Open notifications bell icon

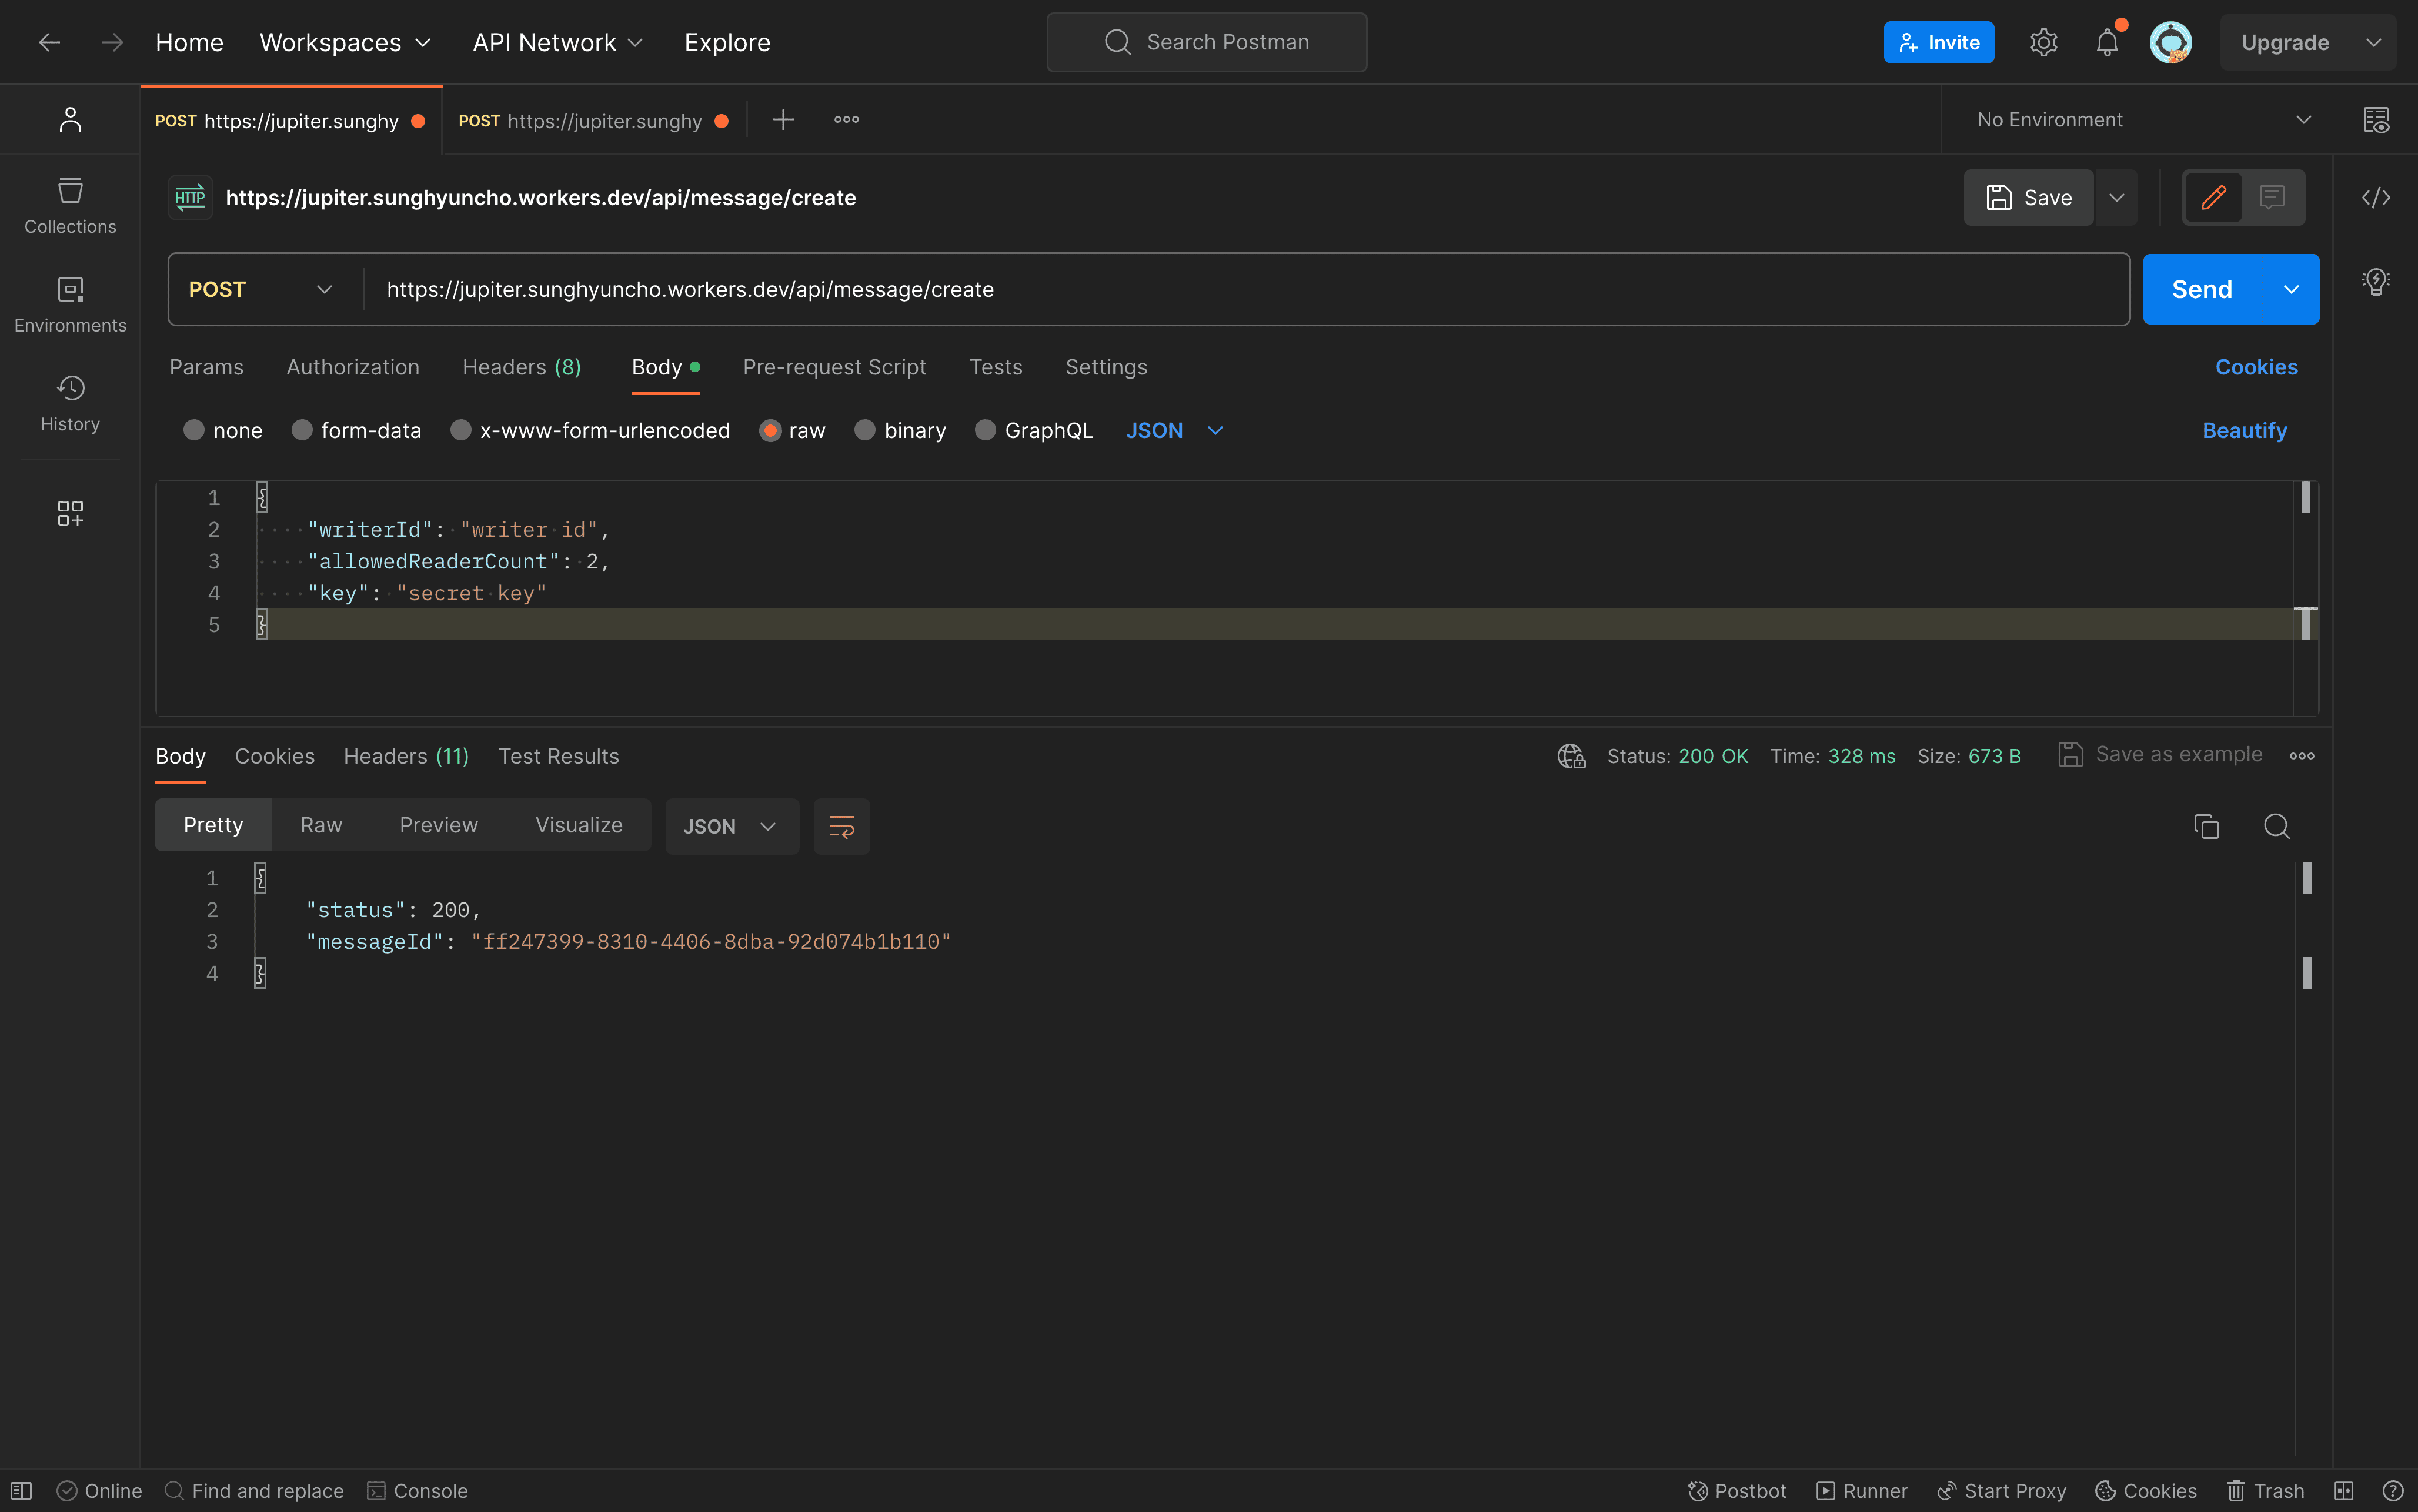(x=2107, y=42)
